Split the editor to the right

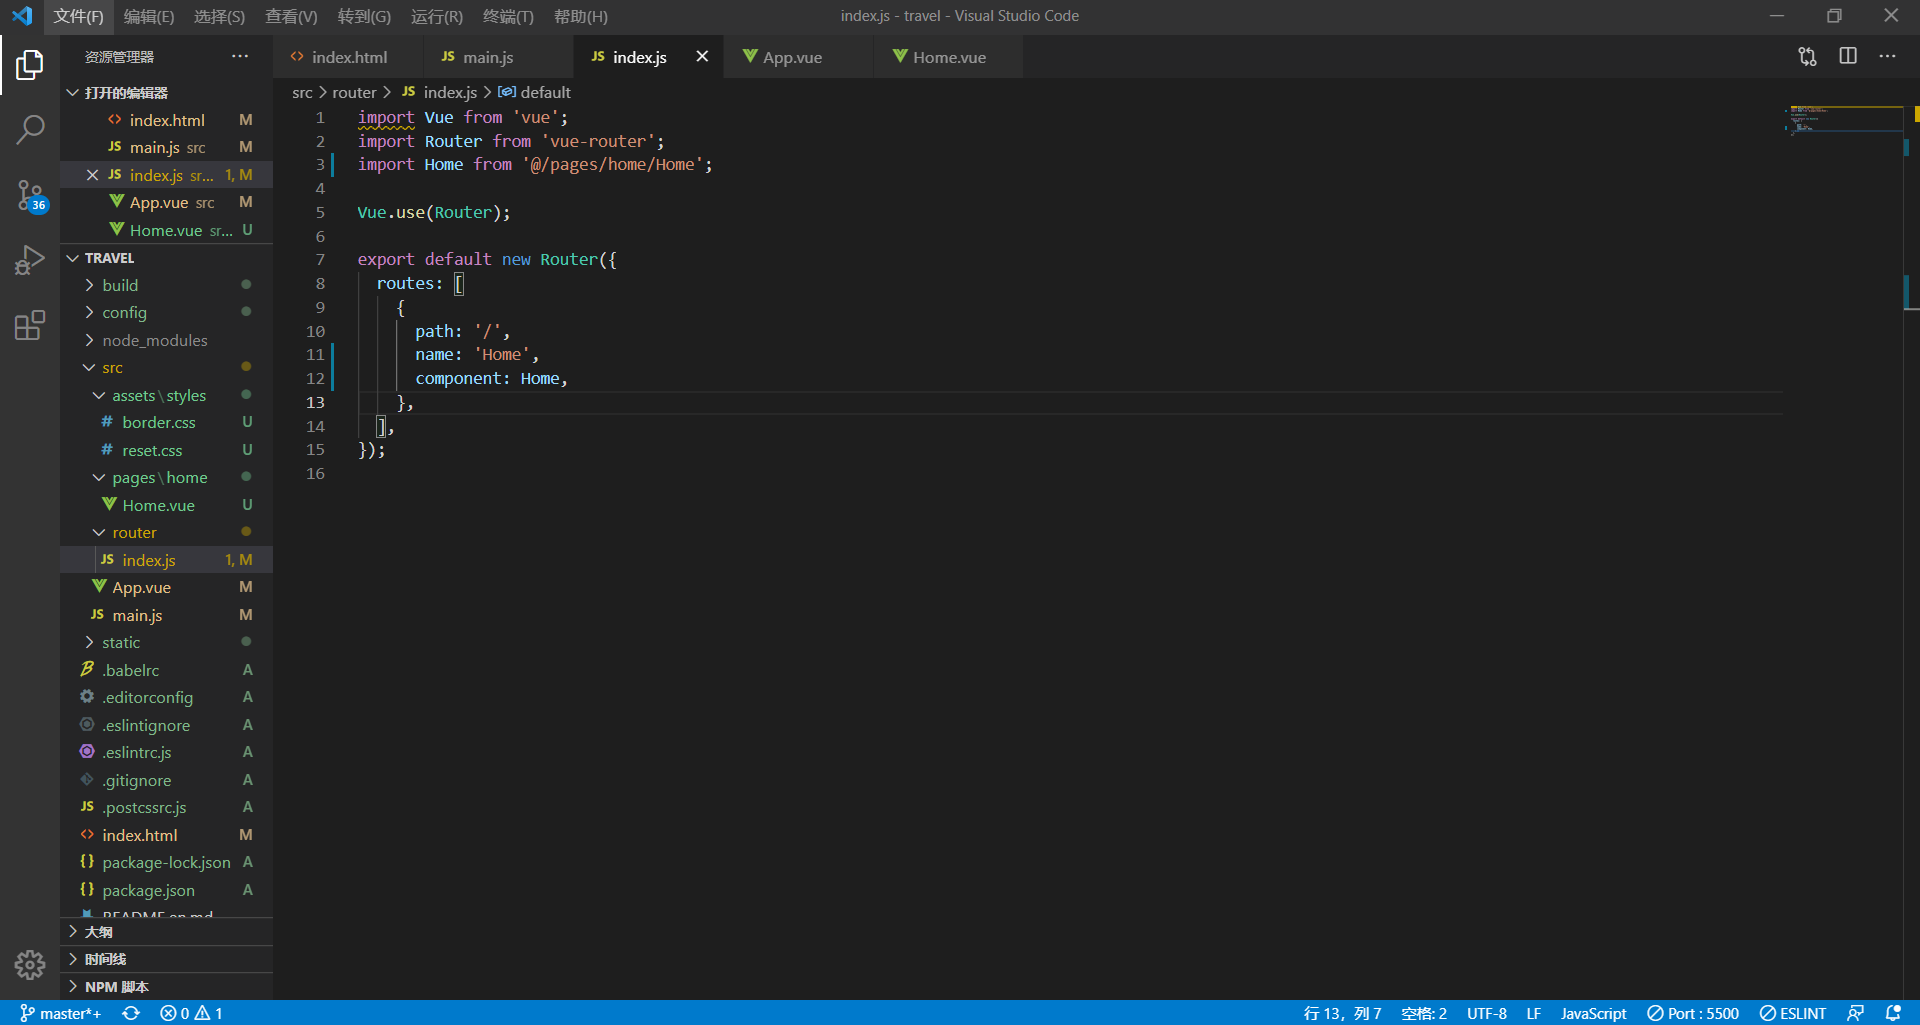[x=1848, y=57]
